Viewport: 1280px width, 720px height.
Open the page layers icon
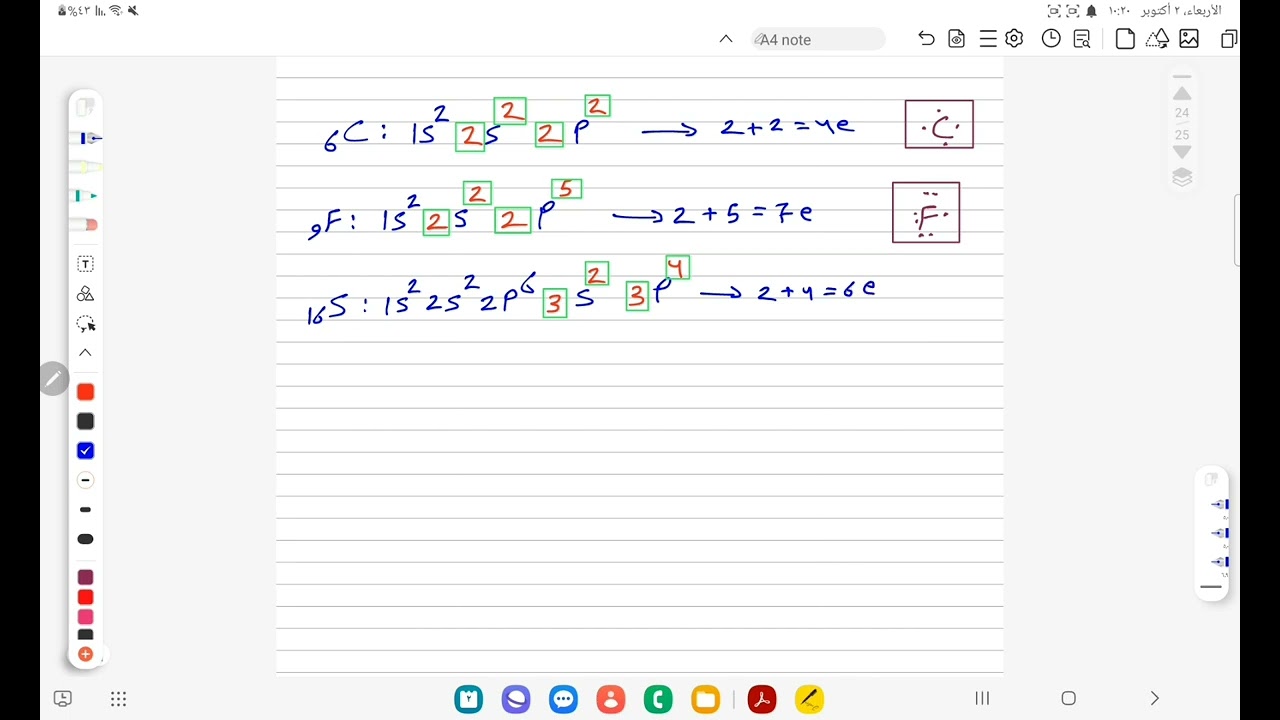point(1182,177)
